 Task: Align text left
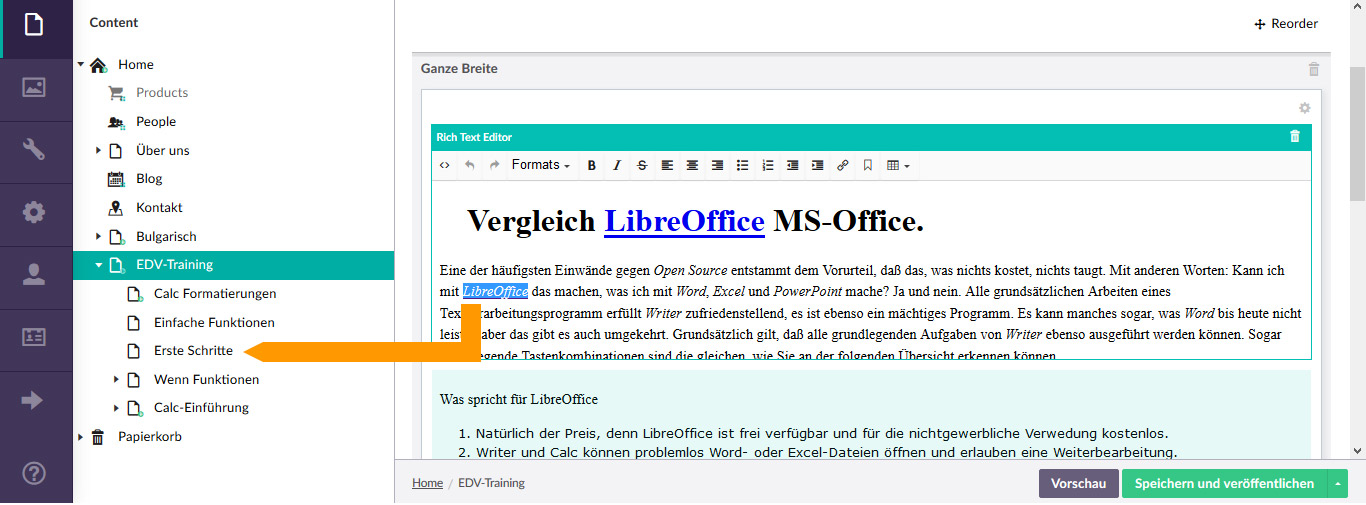667,165
